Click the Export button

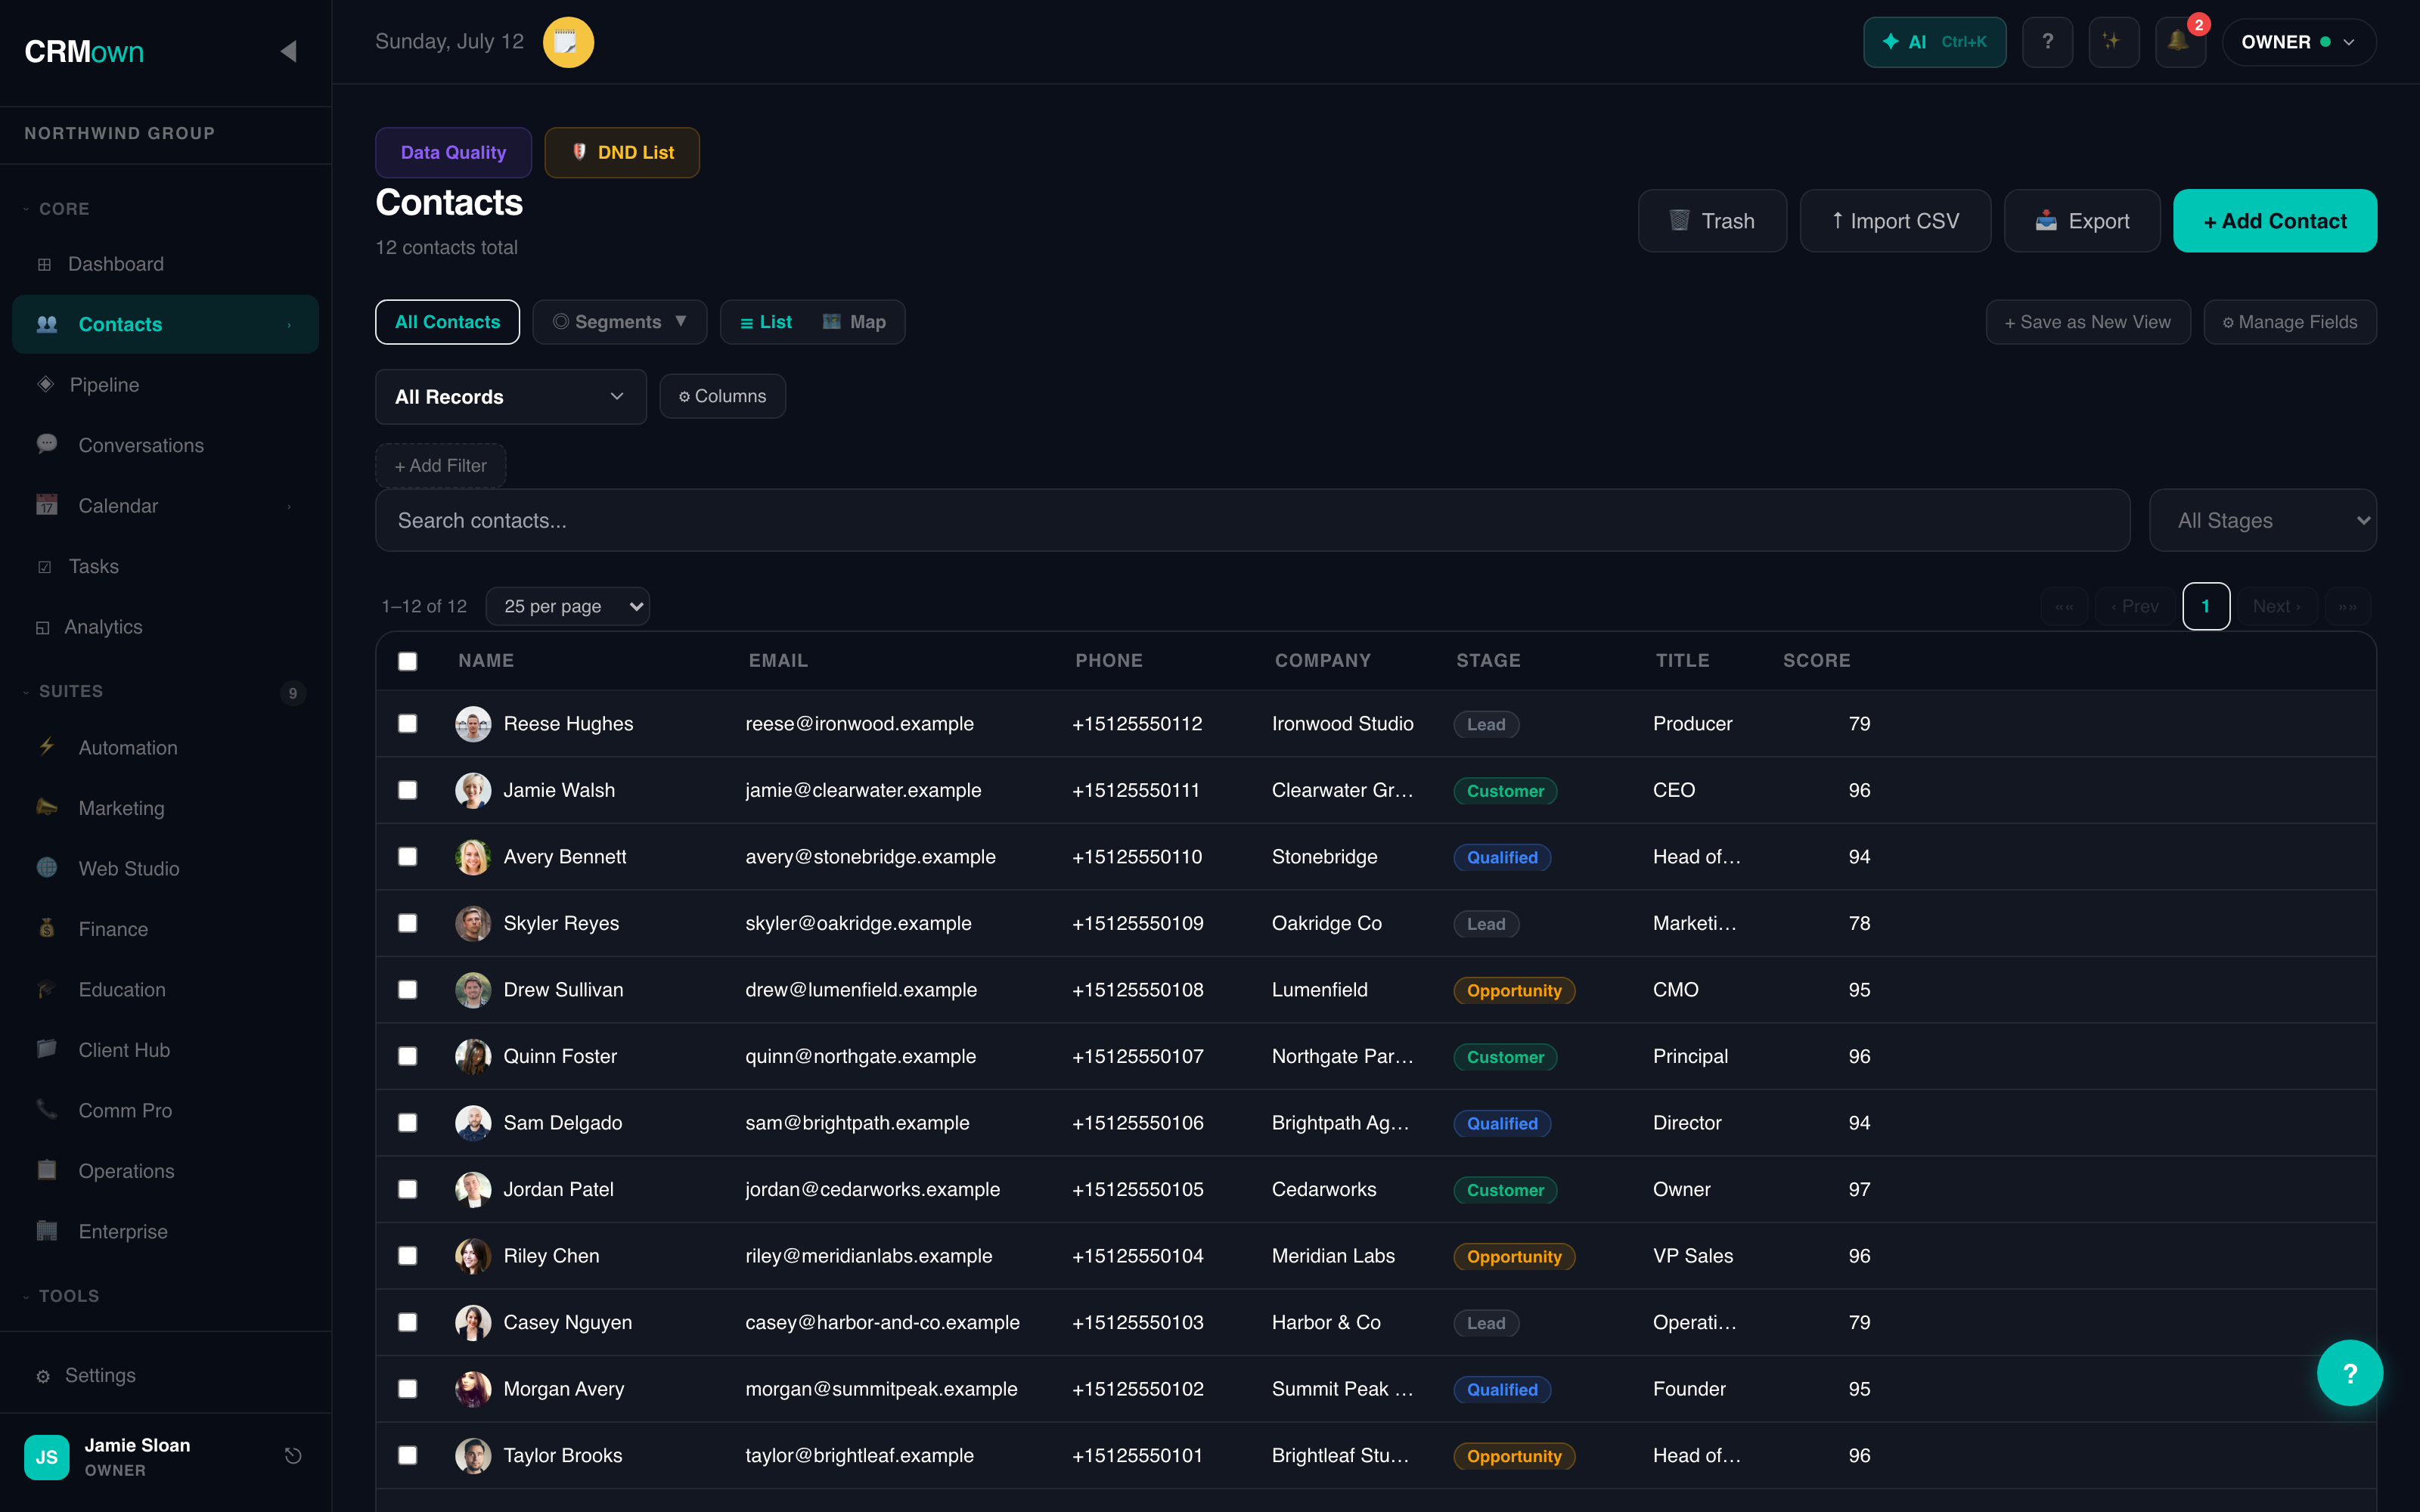[x=2082, y=221]
